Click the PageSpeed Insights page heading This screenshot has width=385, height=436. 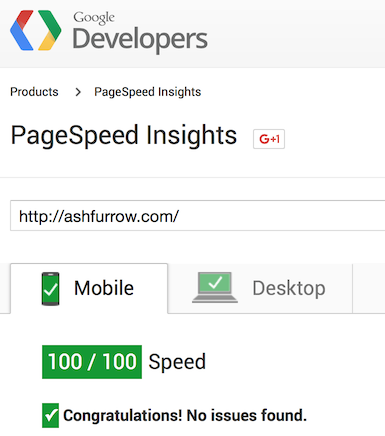click(124, 135)
